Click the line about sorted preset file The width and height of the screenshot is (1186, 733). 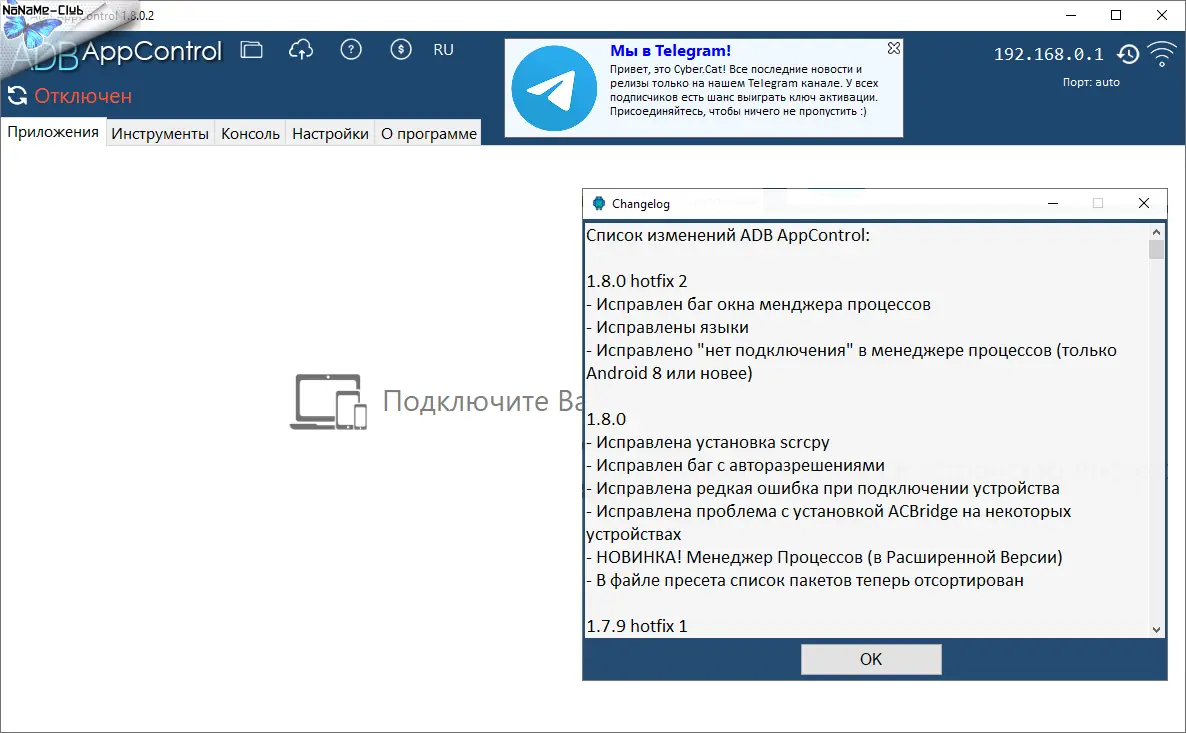click(805, 580)
